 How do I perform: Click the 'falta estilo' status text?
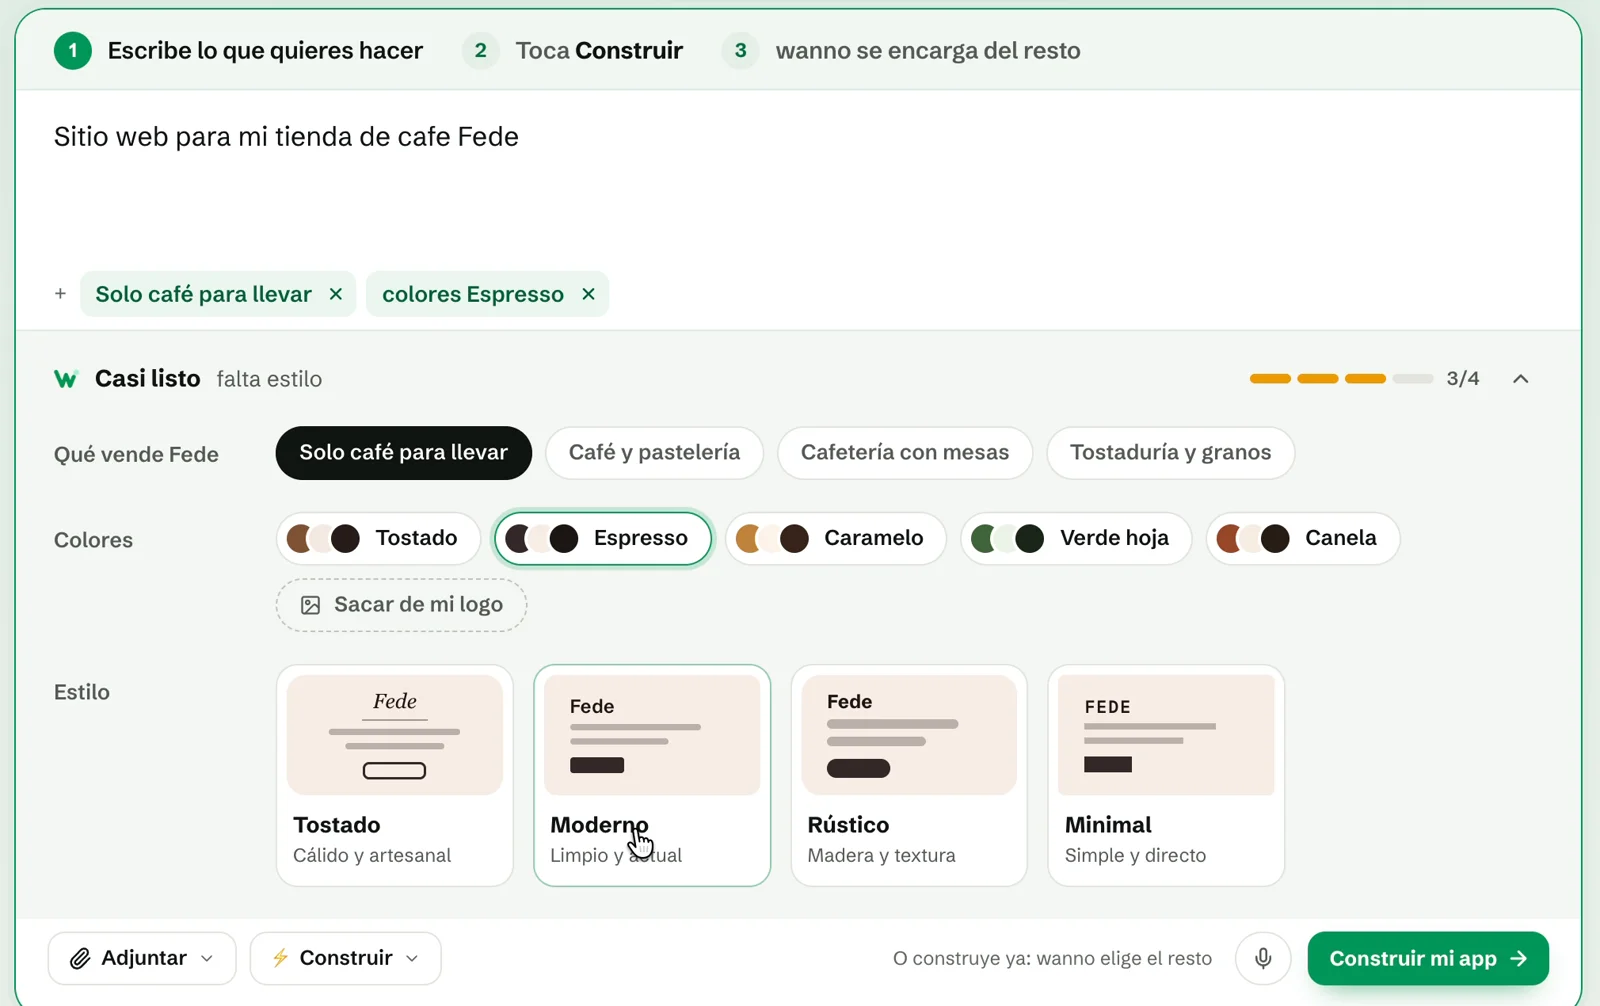coord(269,379)
